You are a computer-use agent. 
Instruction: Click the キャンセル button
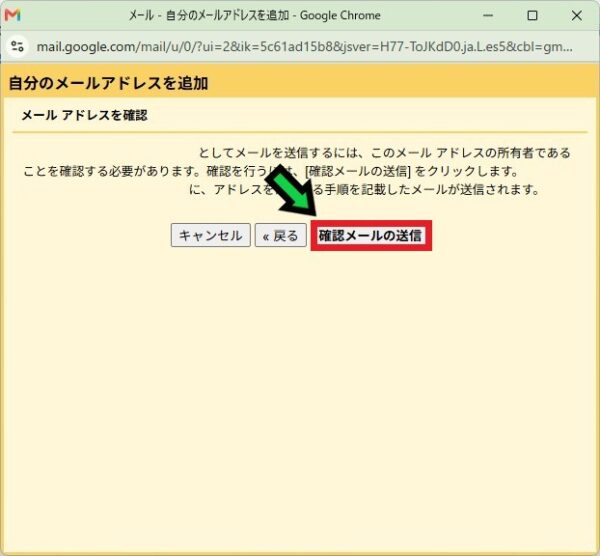tap(210, 235)
